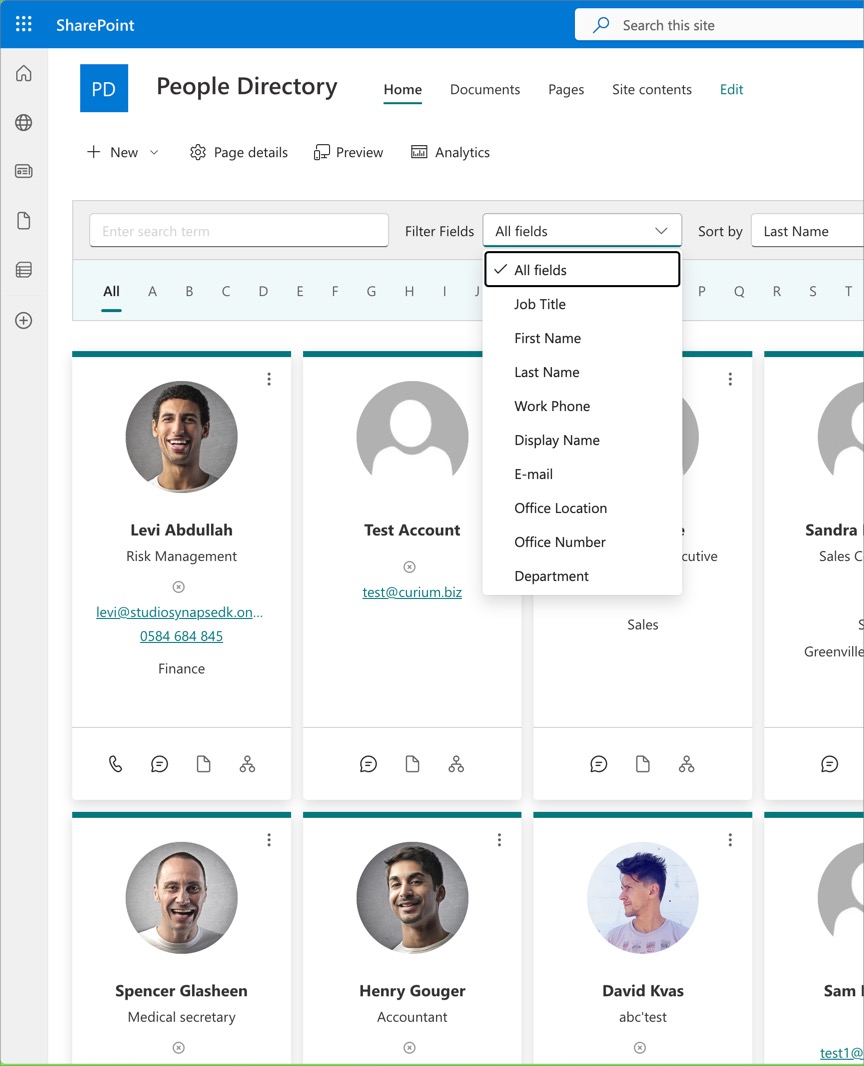Click the Home icon in left sidebar
864x1066 pixels.
tap(24, 73)
